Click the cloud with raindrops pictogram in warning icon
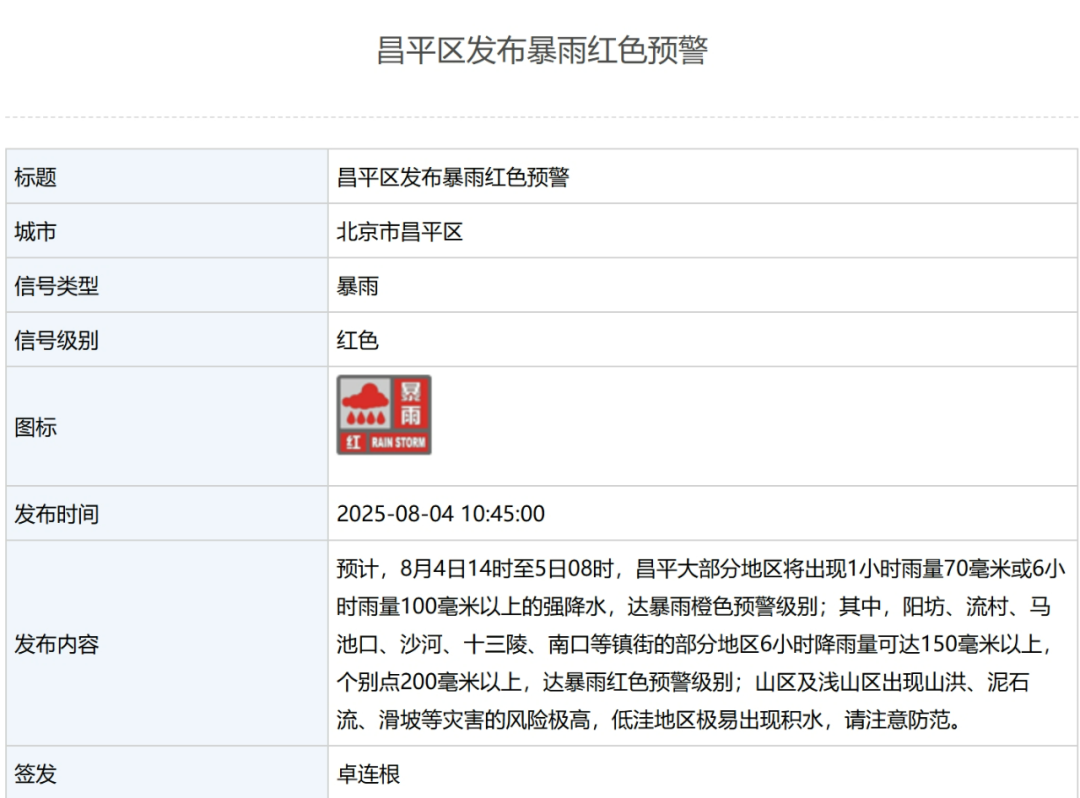The width and height of the screenshot is (1080, 798). pos(367,403)
